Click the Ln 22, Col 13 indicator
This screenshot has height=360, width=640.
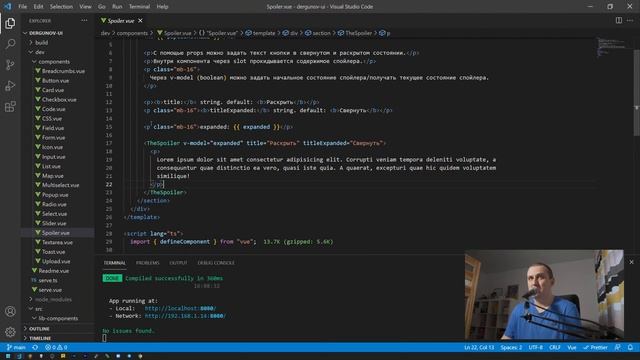tap(479, 347)
